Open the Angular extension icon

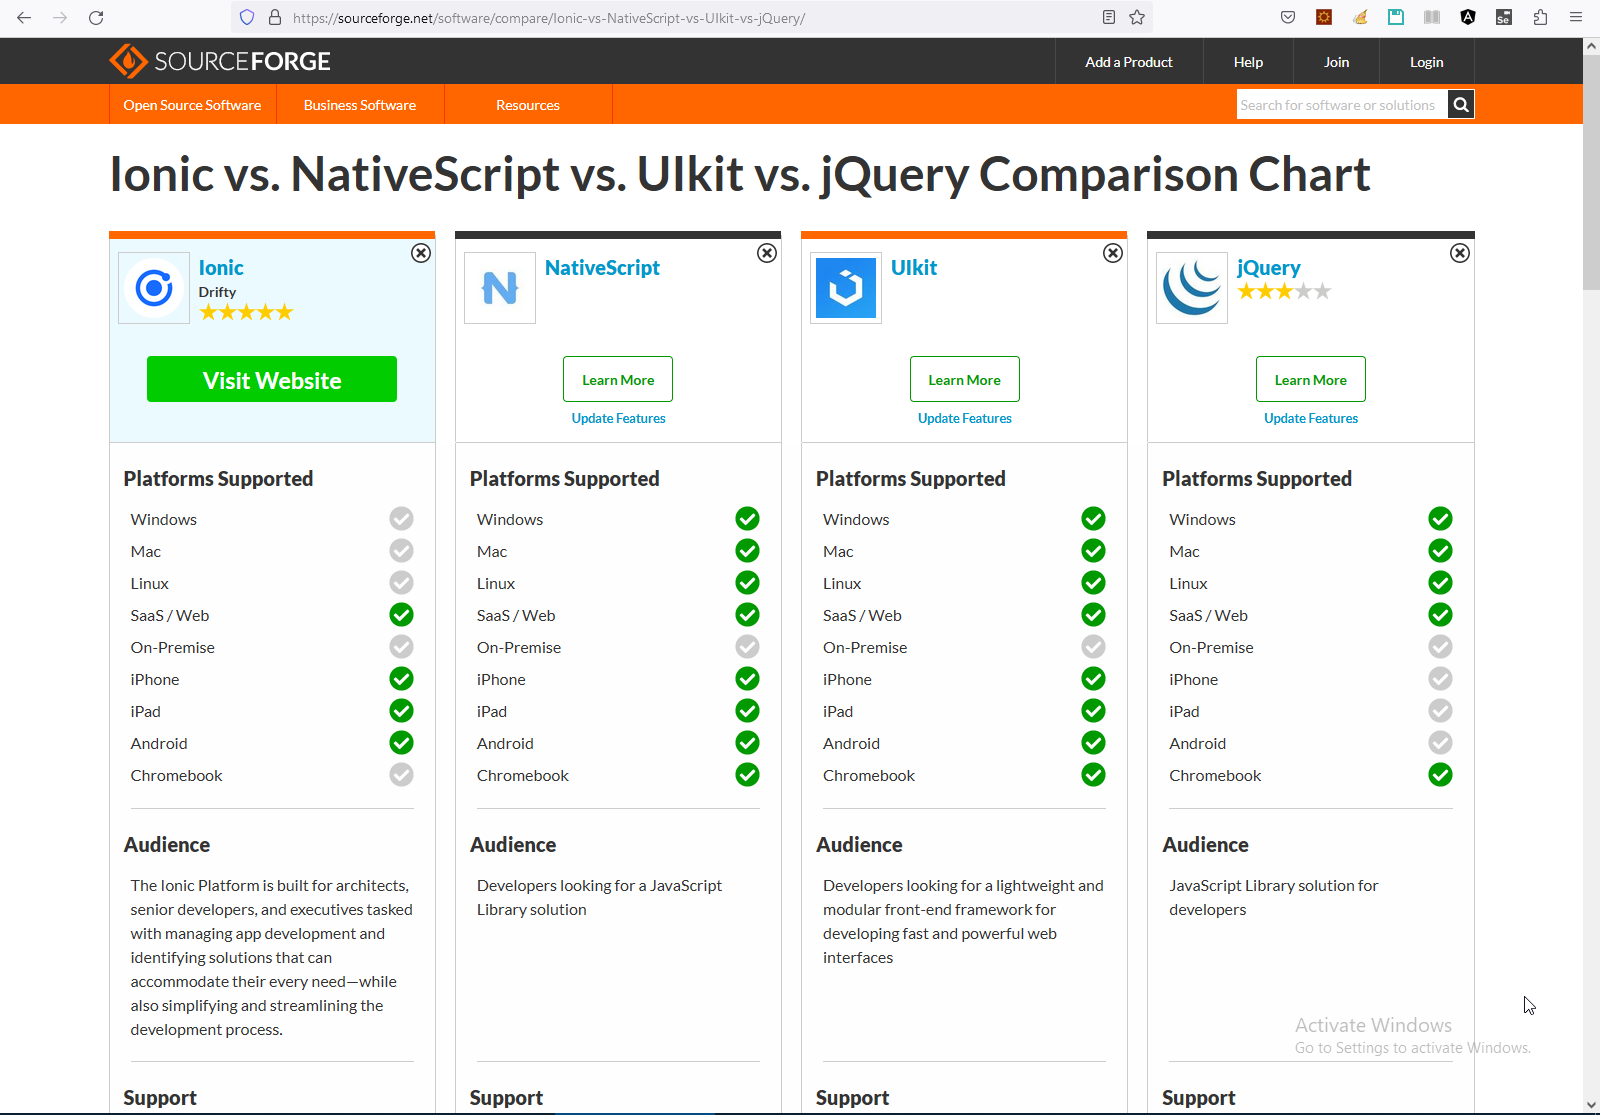click(1468, 17)
